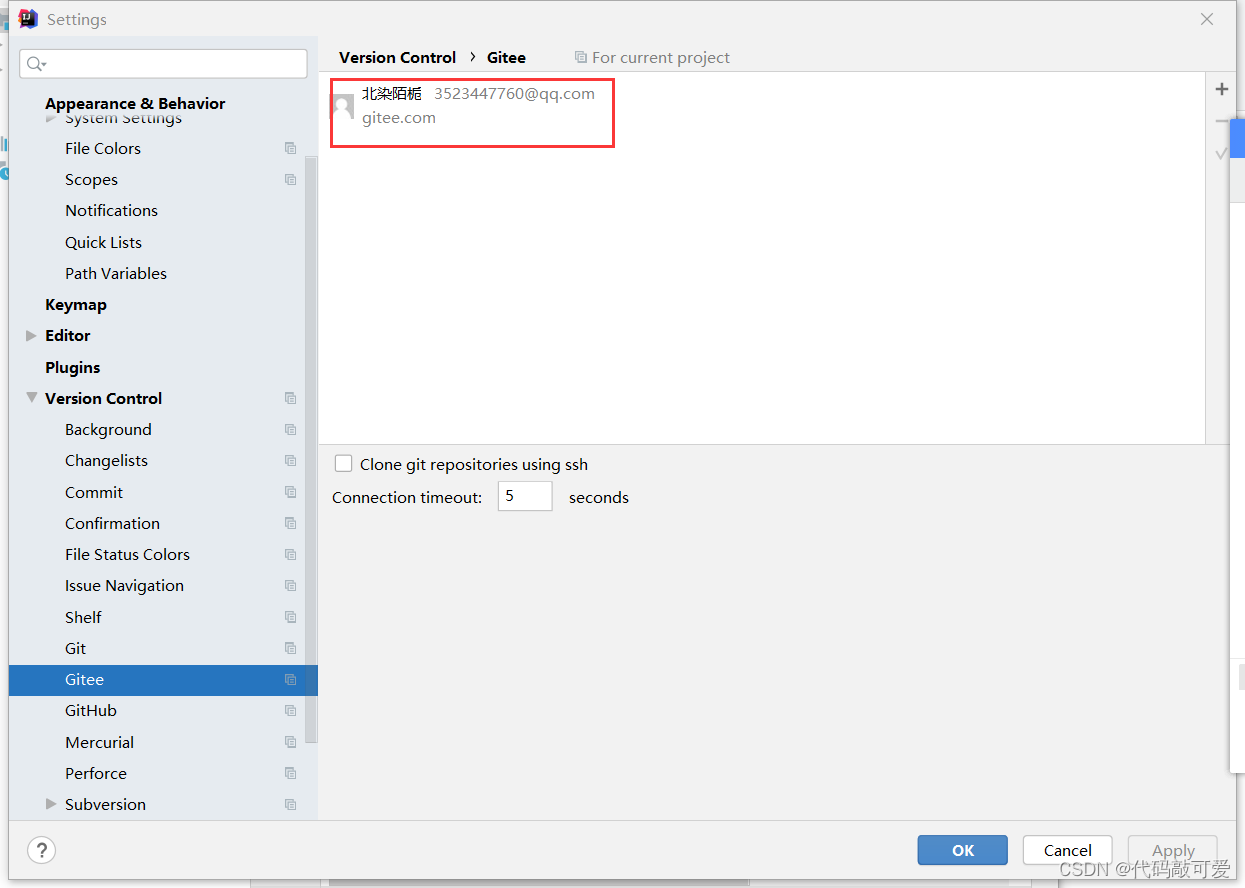Click the Version Control breadcrumb
Viewport: 1245px width, 888px height.
coord(397,58)
